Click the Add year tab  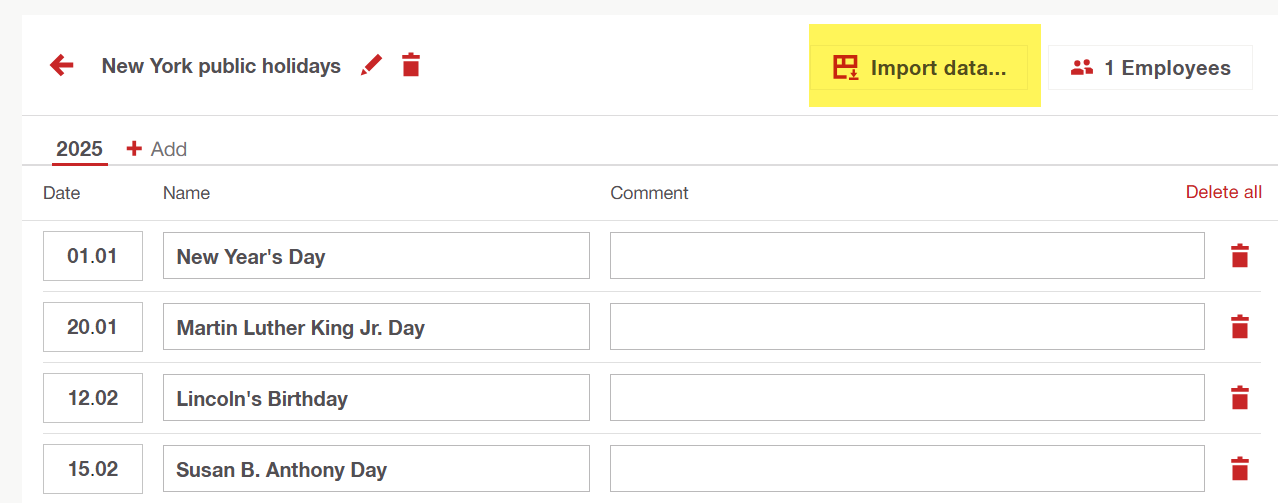click(168, 149)
